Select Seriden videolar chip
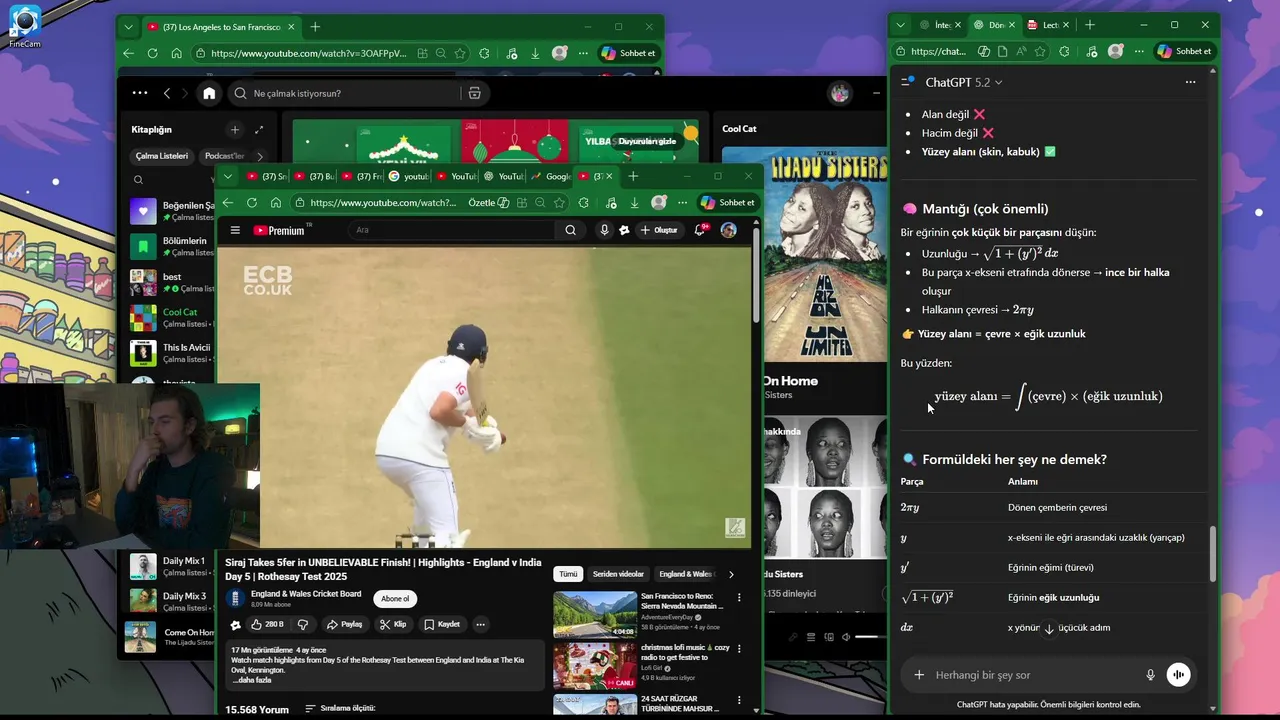1280x720 pixels. pyautogui.click(x=618, y=574)
